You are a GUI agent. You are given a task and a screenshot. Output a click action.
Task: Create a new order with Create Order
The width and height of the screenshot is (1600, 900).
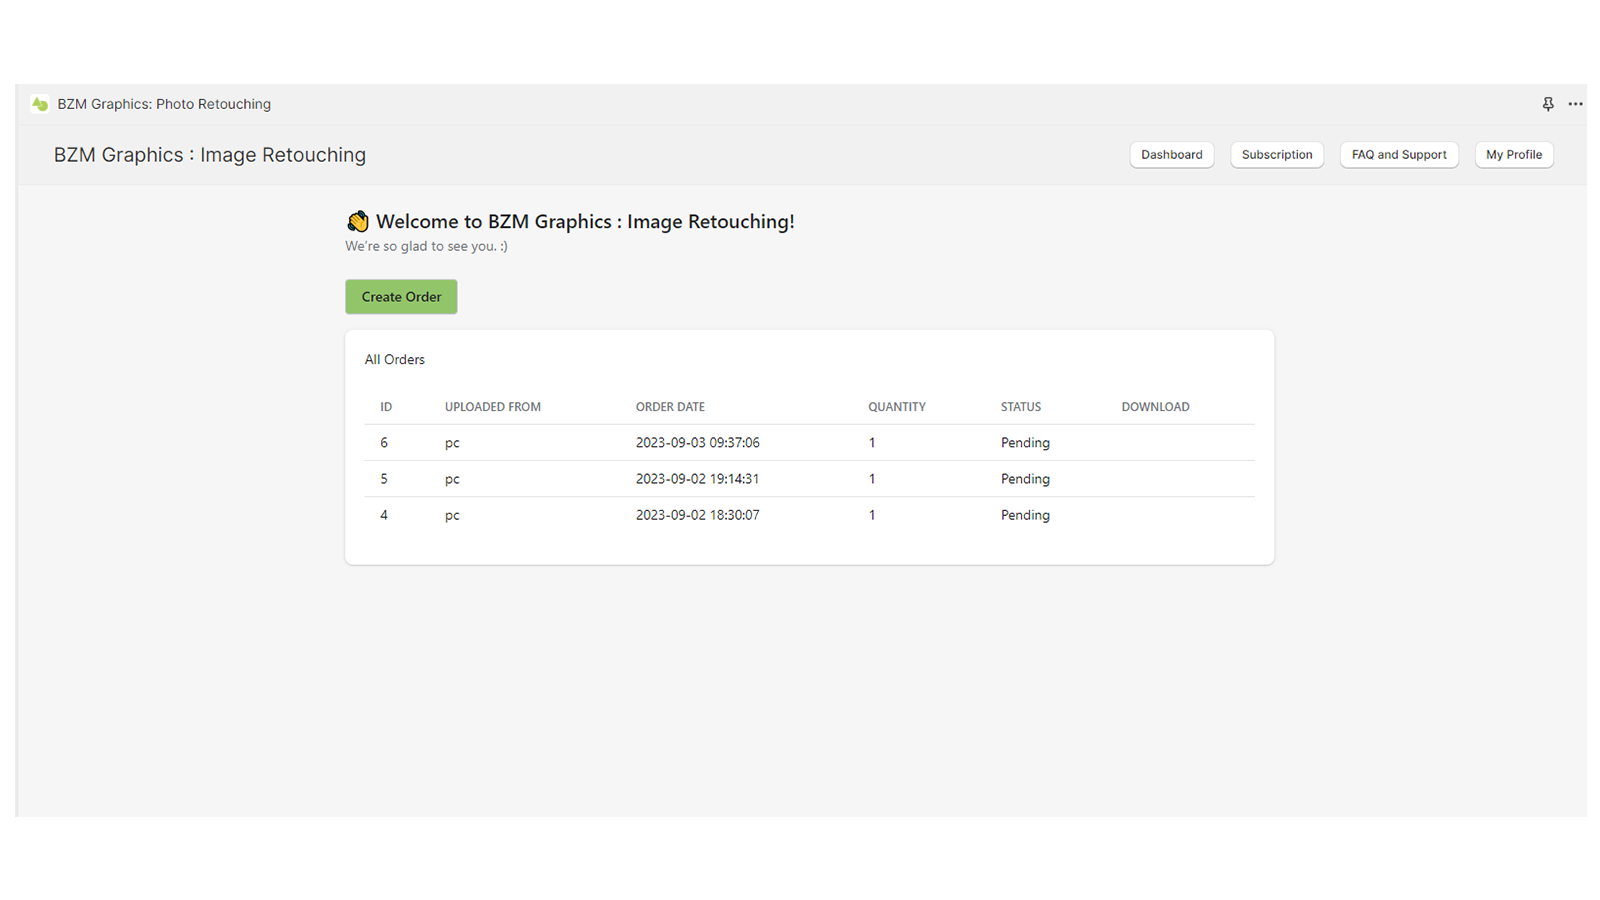click(401, 297)
